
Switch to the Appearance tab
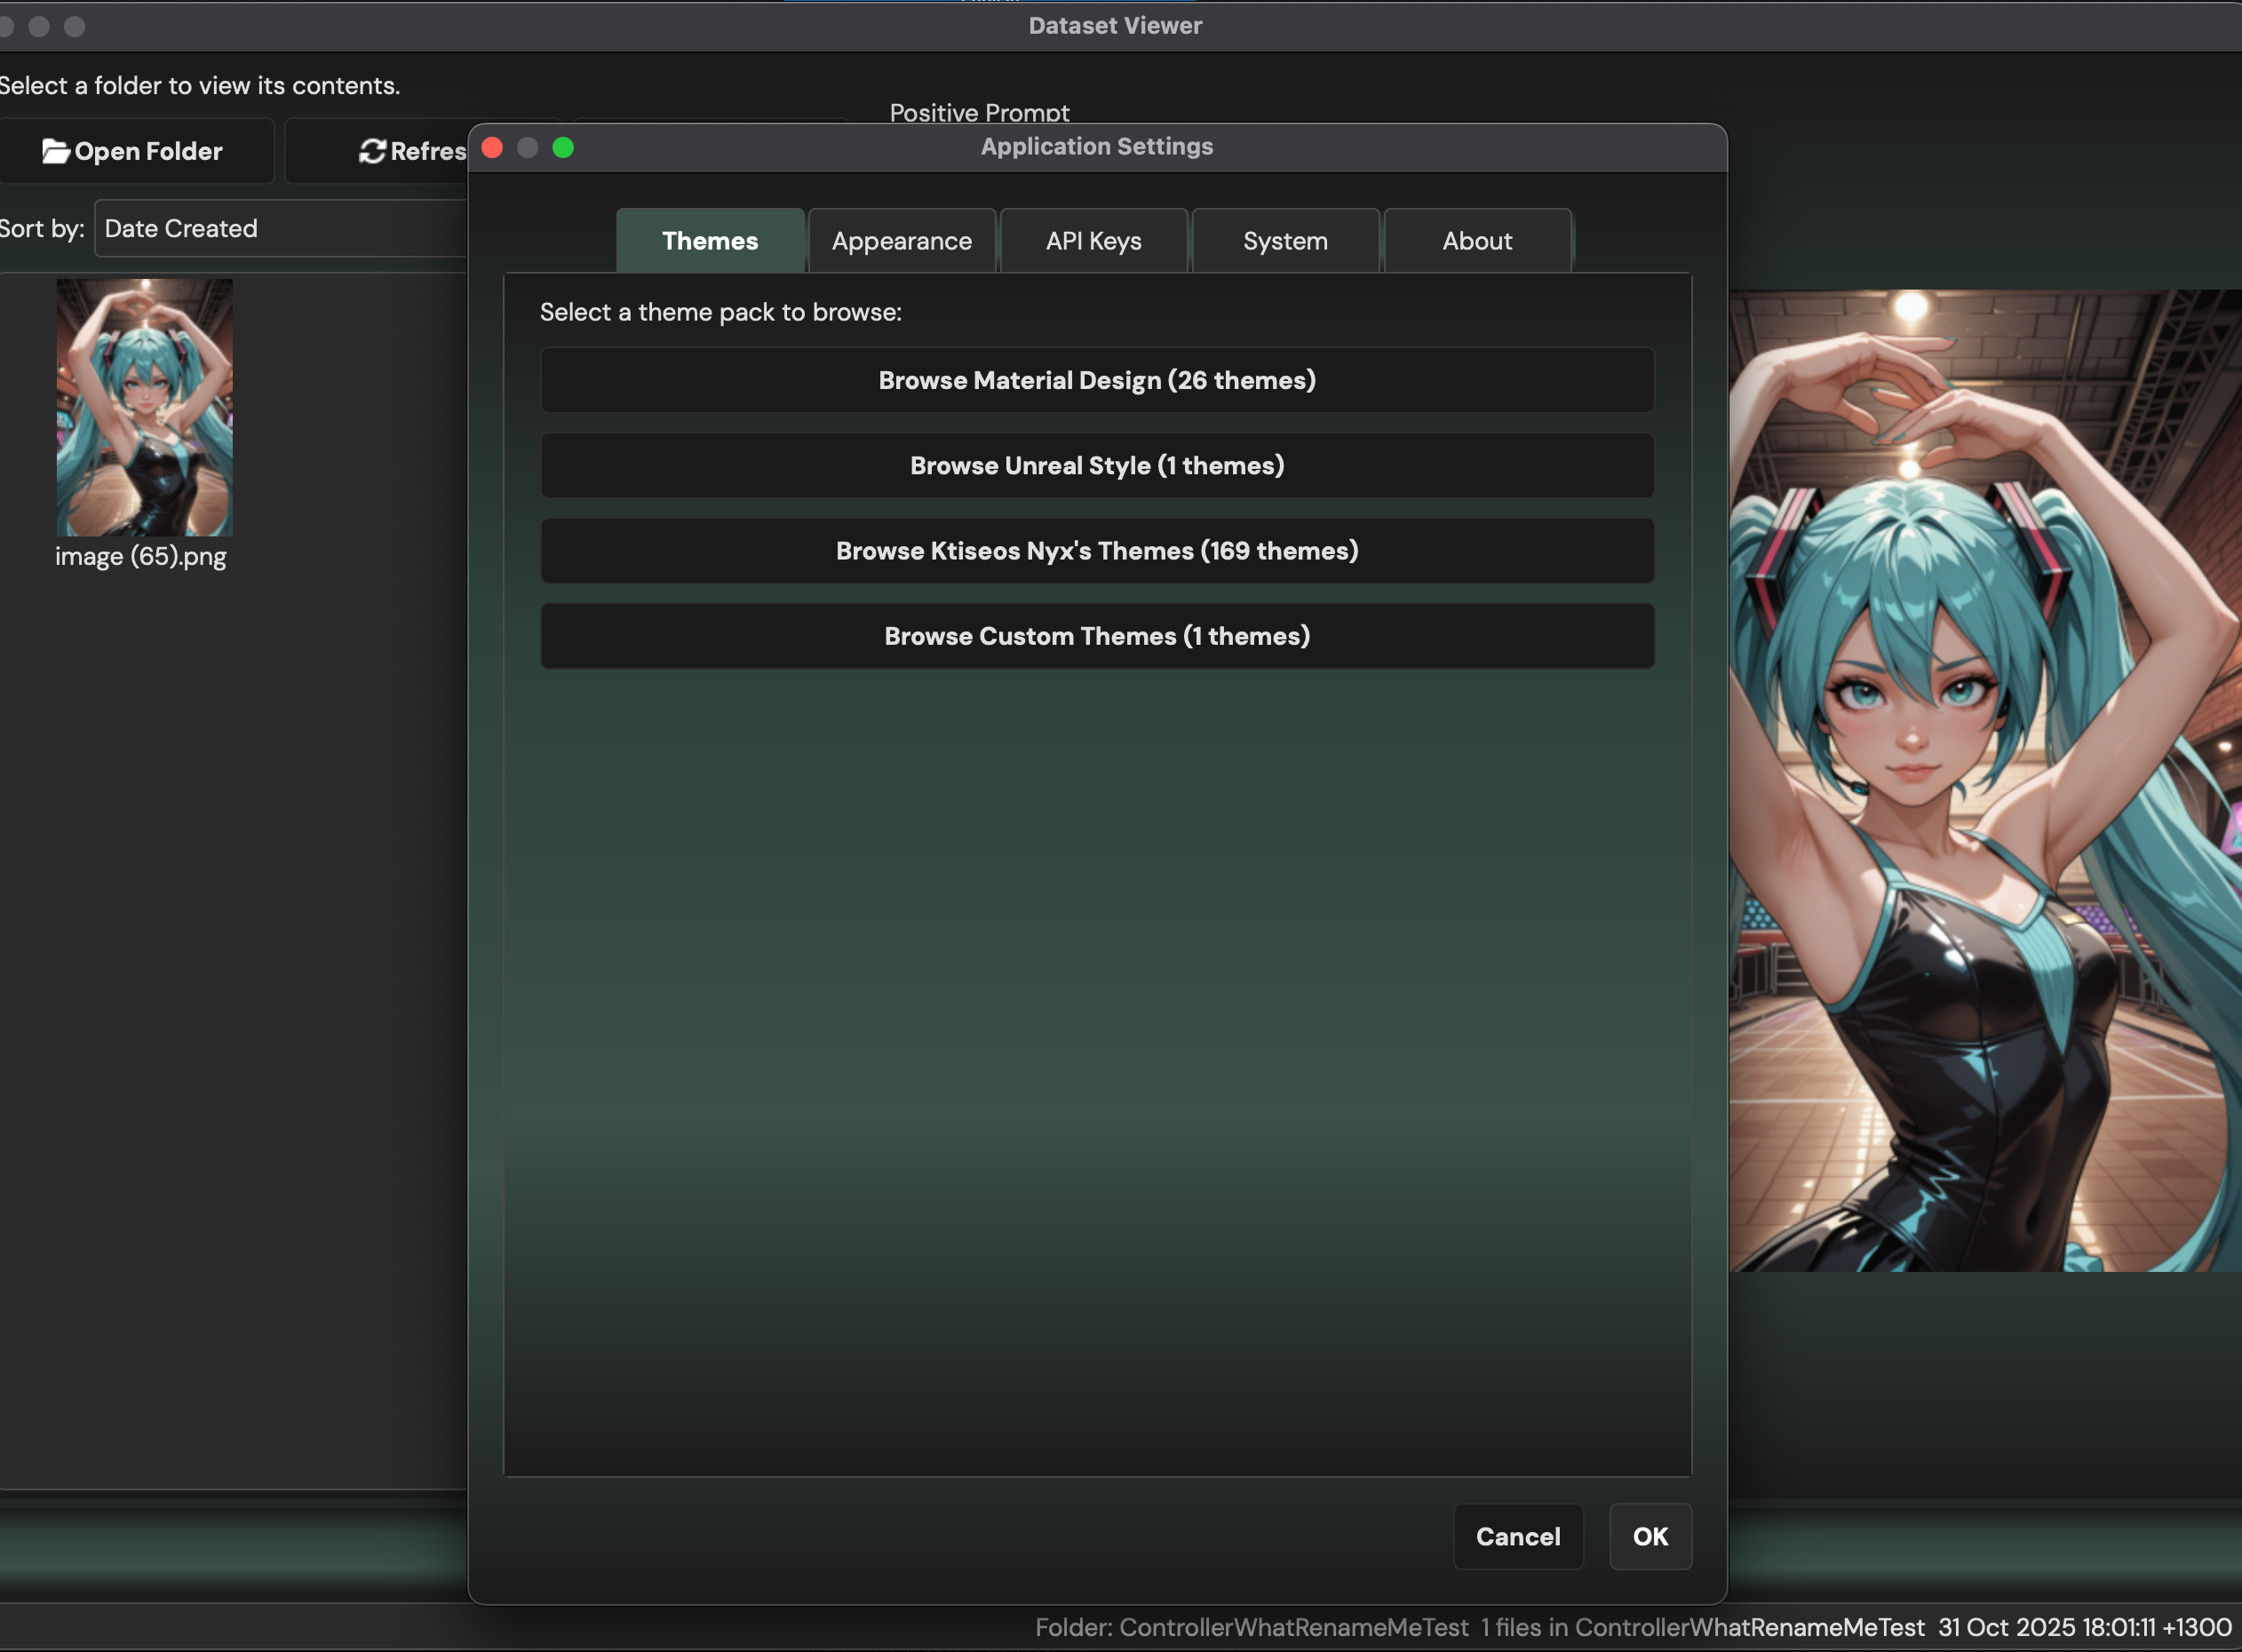(x=901, y=240)
